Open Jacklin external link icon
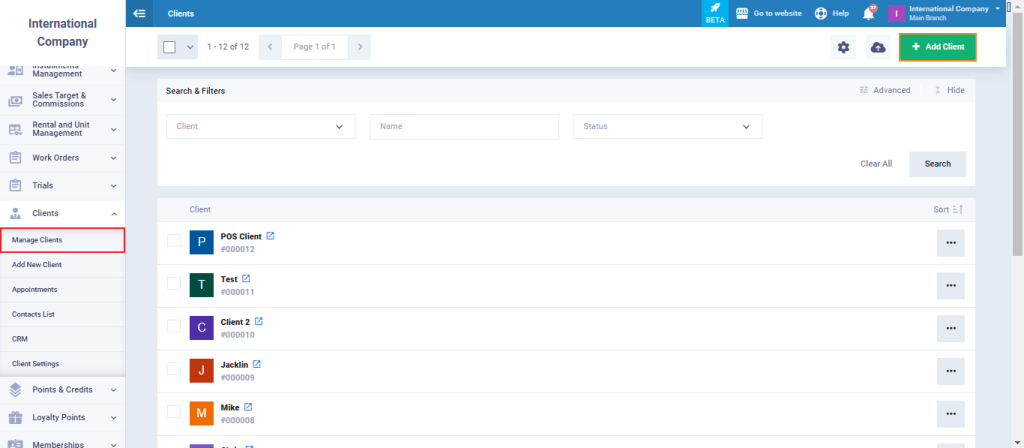The height and width of the screenshot is (448, 1024). 257,364
